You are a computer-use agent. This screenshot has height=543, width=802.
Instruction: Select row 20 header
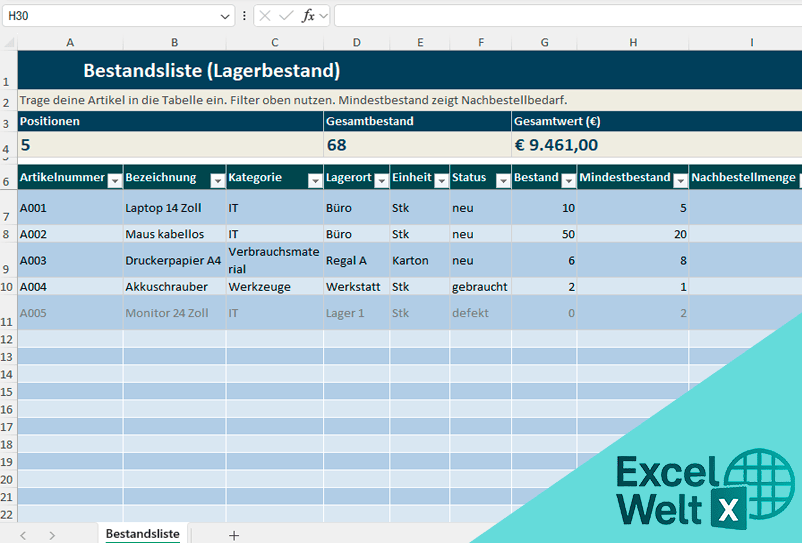7,479
